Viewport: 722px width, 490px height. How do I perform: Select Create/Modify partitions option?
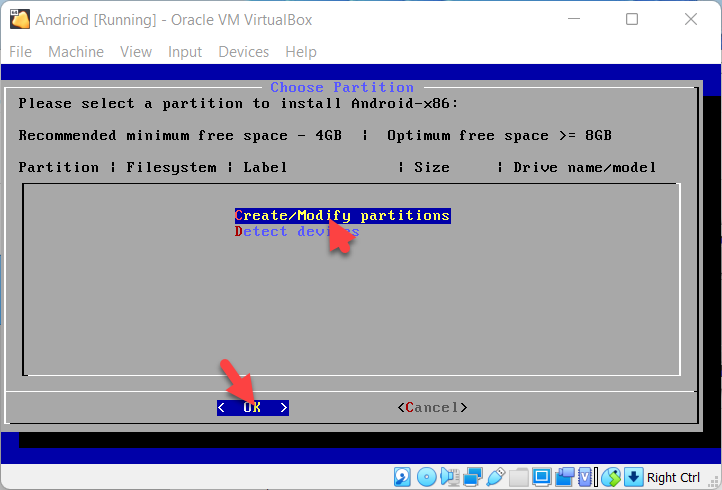coord(342,216)
